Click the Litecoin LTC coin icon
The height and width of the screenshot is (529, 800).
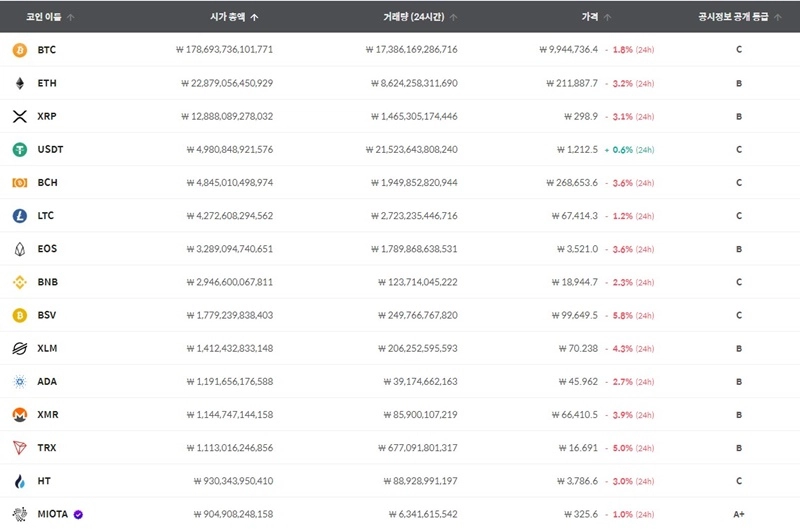[x=19, y=216]
